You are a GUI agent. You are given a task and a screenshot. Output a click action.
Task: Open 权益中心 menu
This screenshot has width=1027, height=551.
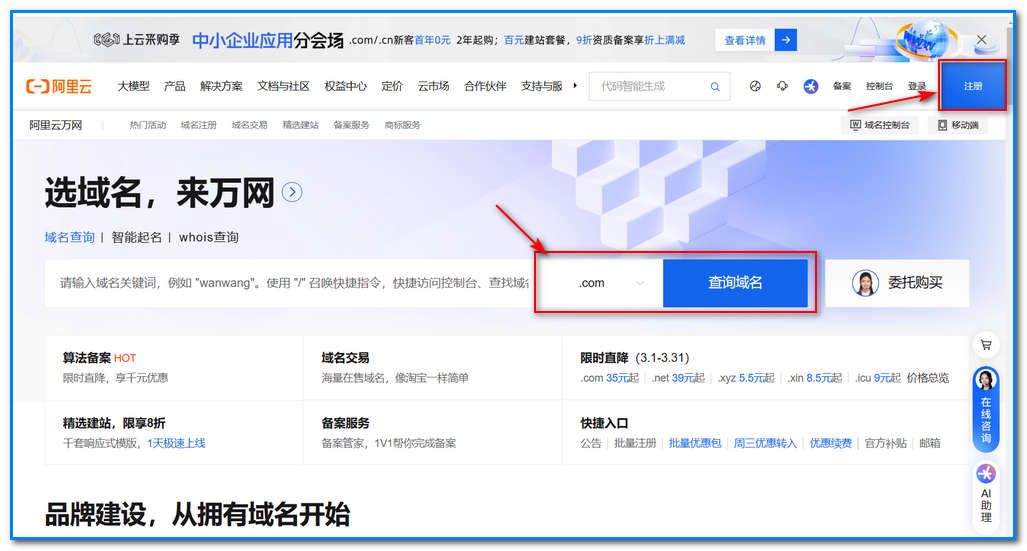point(346,86)
